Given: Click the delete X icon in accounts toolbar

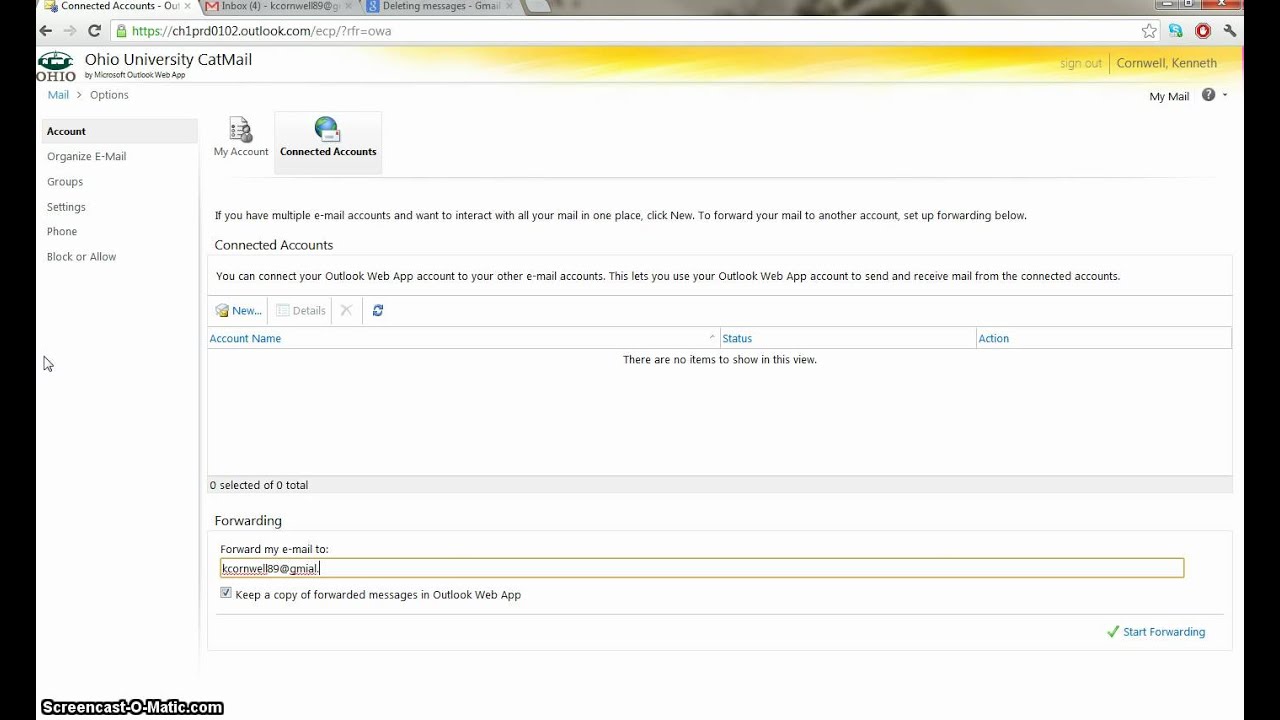Looking at the screenshot, I should [x=346, y=310].
